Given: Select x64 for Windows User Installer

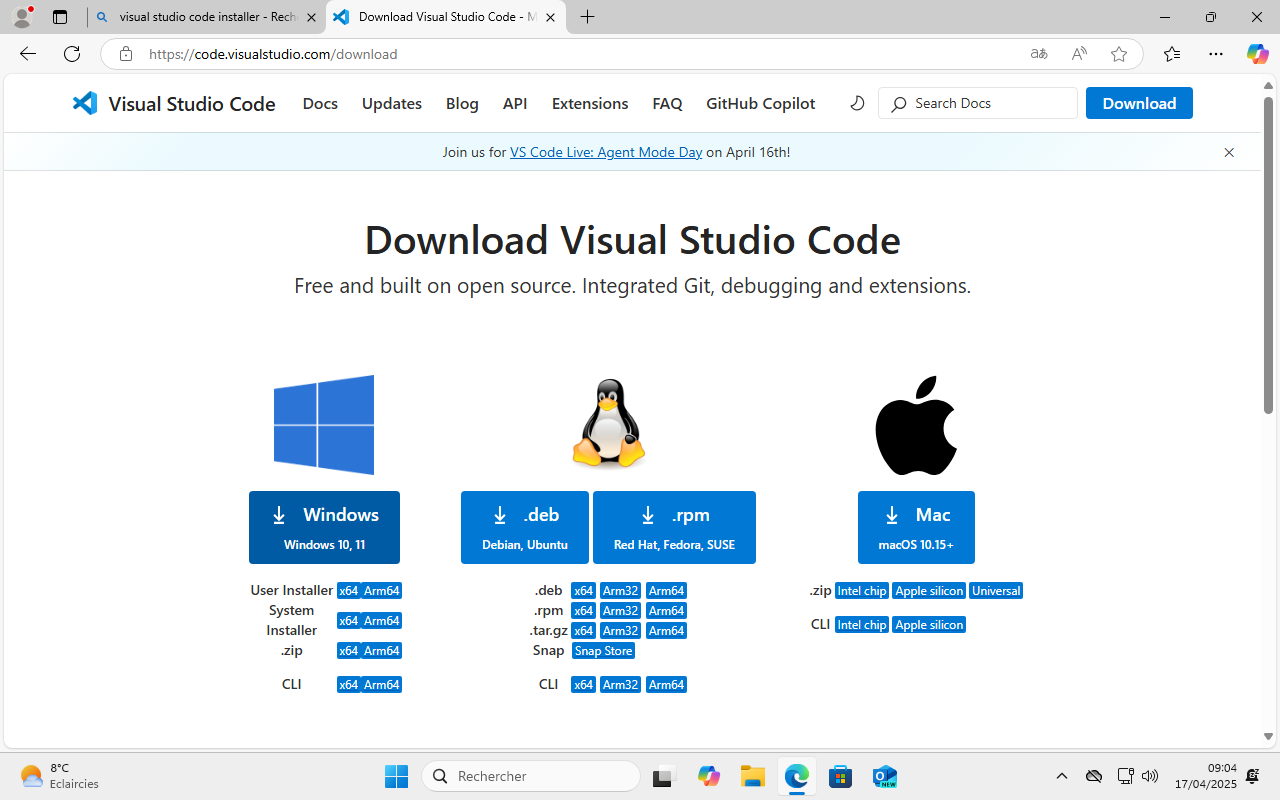Looking at the screenshot, I should tap(348, 591).
